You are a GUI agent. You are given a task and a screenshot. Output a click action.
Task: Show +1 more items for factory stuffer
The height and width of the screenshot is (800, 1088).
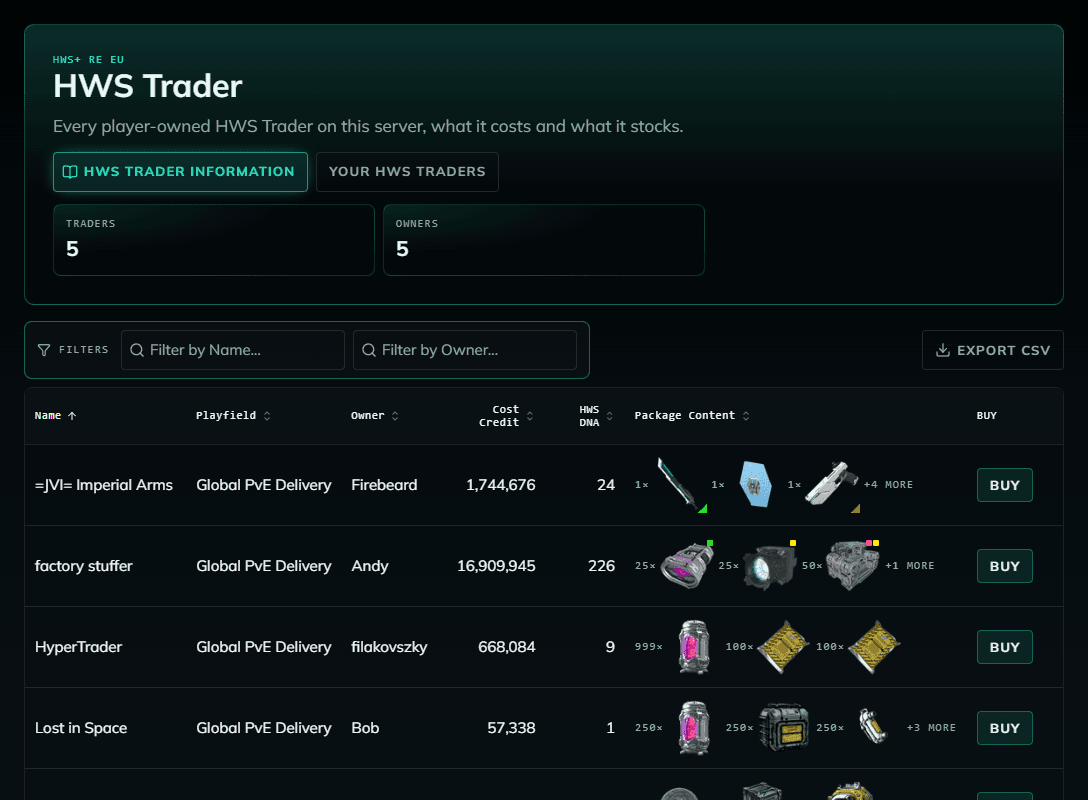pos(910,566)
